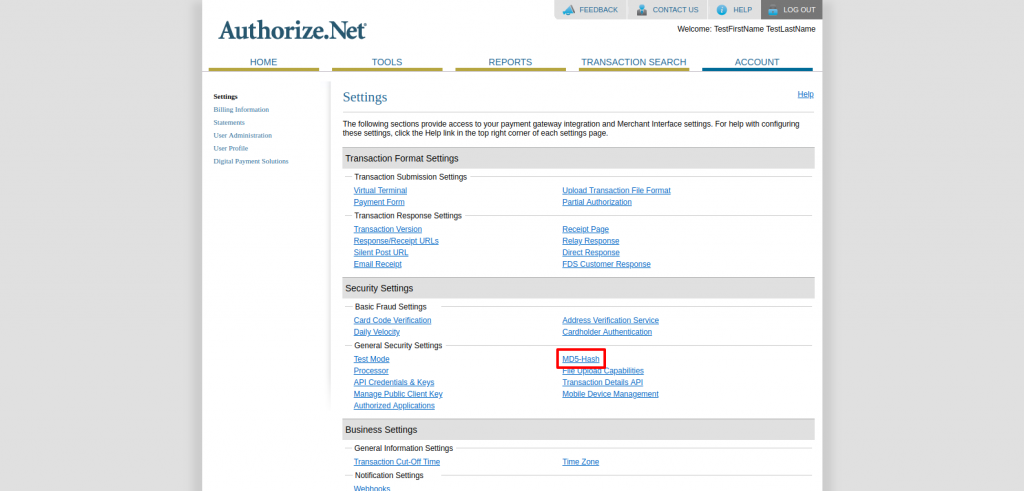Open Manage Public Client Key link
1024x491 pixels.
pyautogui.click(x=398, y=394)
